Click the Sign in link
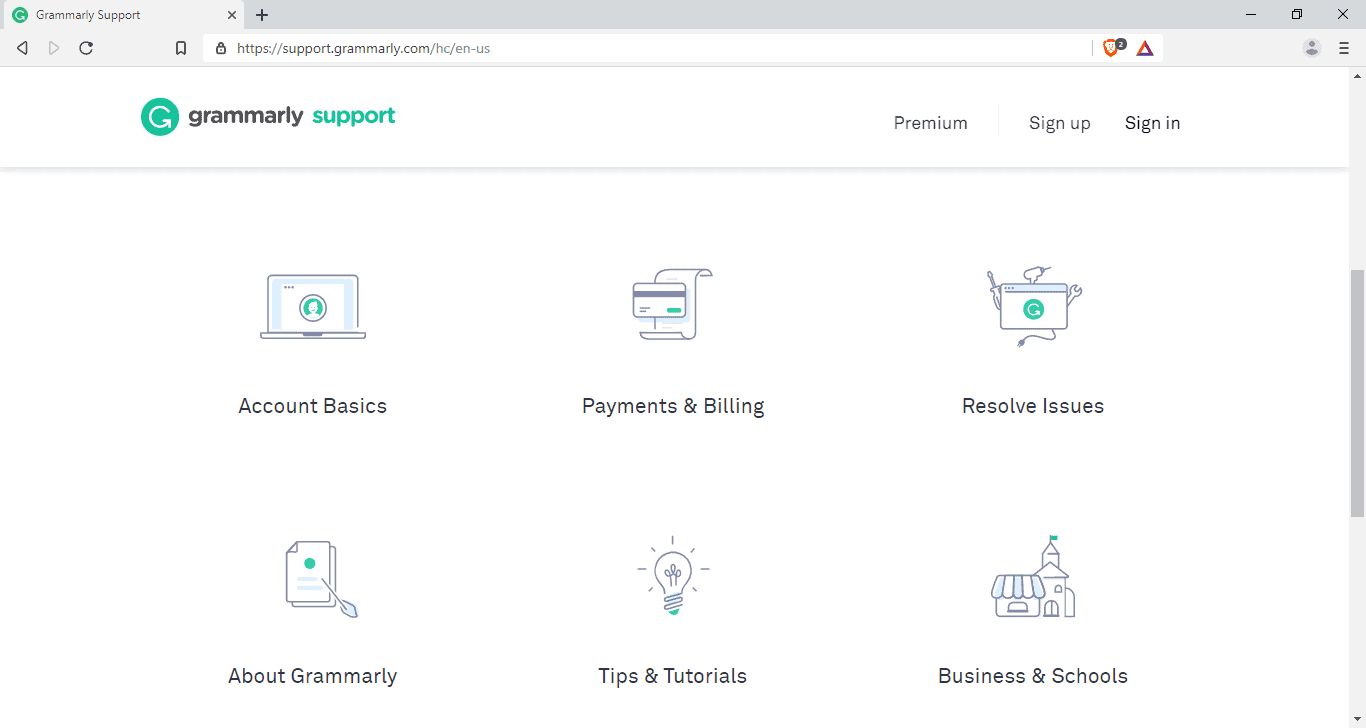Image resolution: width=1366 pixels, height=728 pixels. coord(1152,122)
